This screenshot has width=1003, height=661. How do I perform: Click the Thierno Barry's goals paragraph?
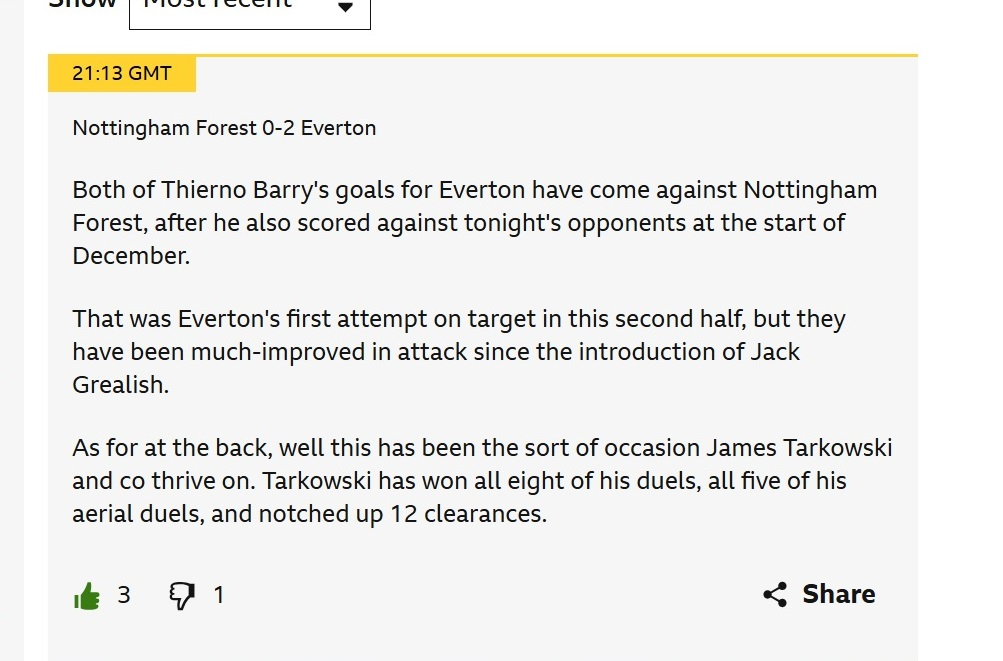point(474,222)
